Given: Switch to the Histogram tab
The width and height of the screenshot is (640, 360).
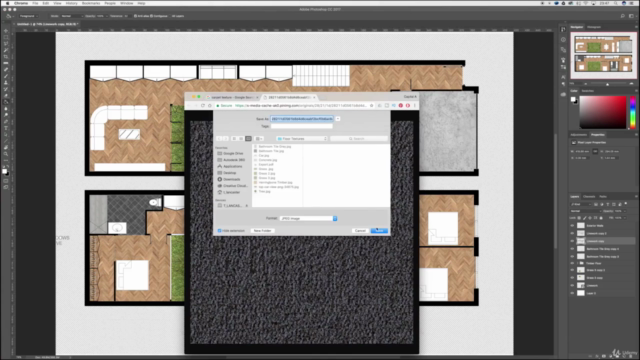Looking at the screenshot, I should (594, 27).
